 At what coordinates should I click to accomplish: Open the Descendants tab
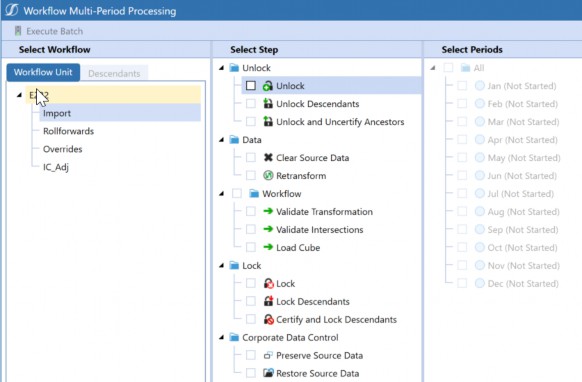point(114,73)
